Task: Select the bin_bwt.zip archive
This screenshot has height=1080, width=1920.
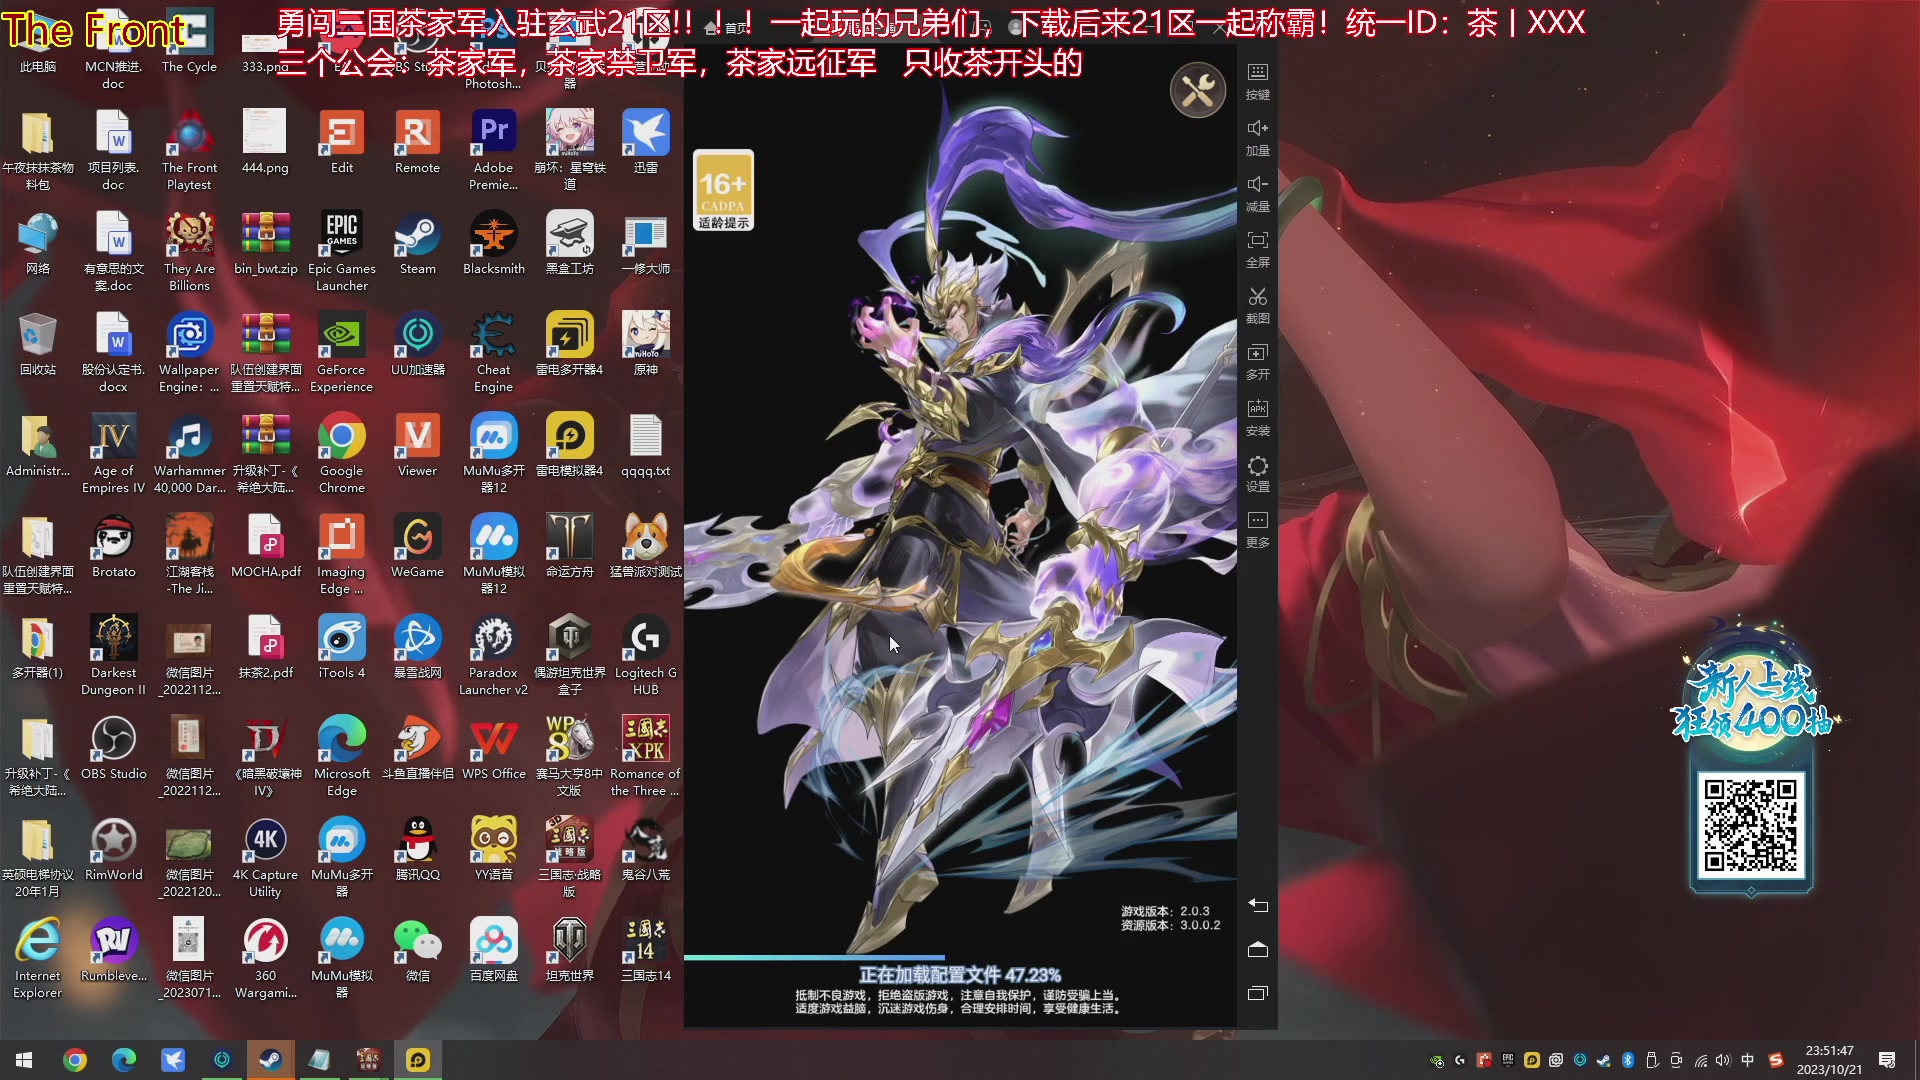Action: (265, 243)
